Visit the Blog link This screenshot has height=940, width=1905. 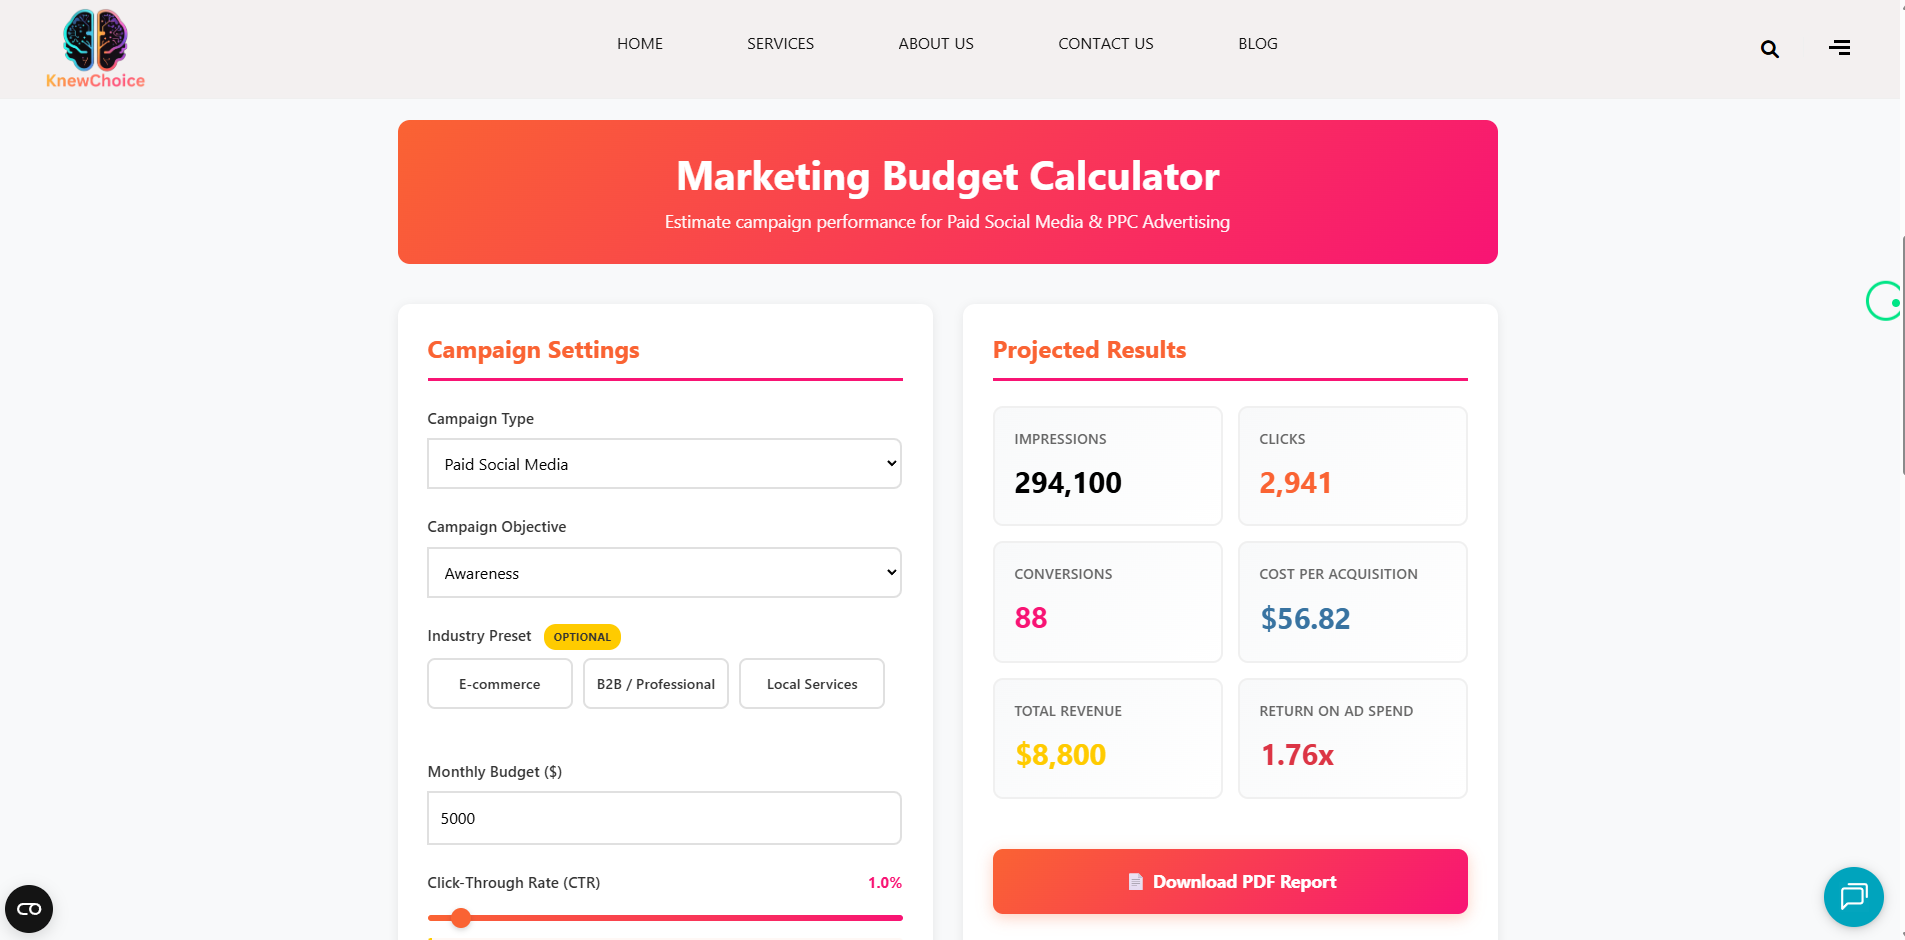click(1258, 44)
